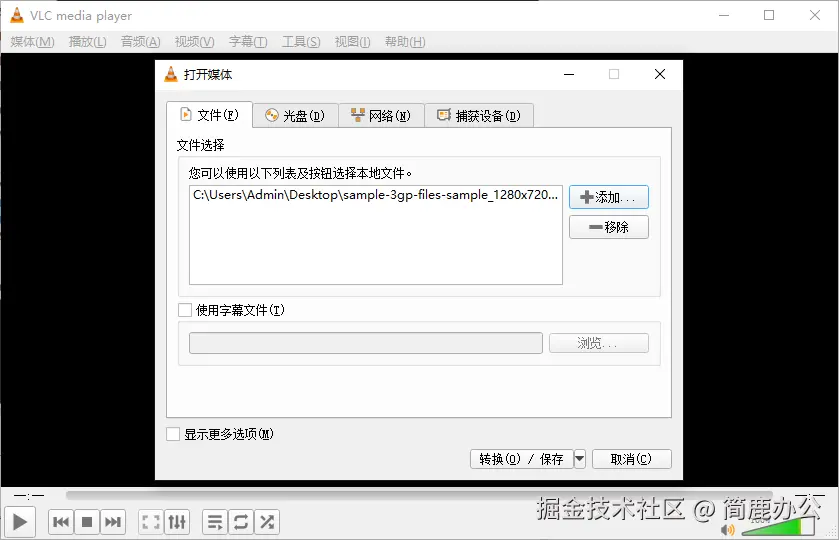
Task: Minimize the 打开媒体 dialog
Action: pyautogui.click(x=569, y=74)
